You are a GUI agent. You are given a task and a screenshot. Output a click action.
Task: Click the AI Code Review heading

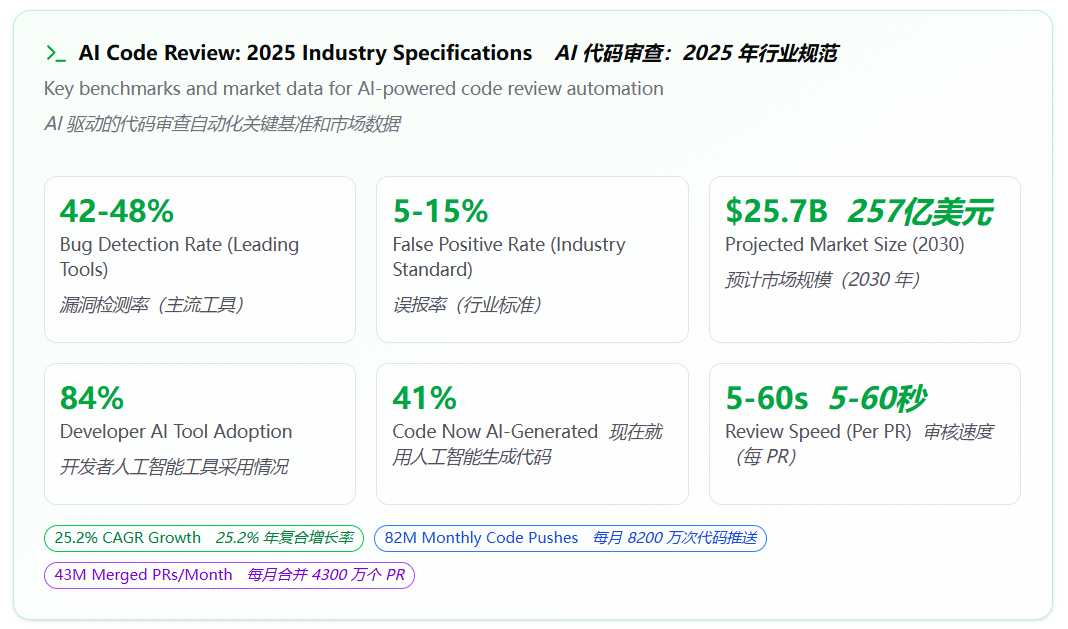pyautogui.click(x=305, y=53)
